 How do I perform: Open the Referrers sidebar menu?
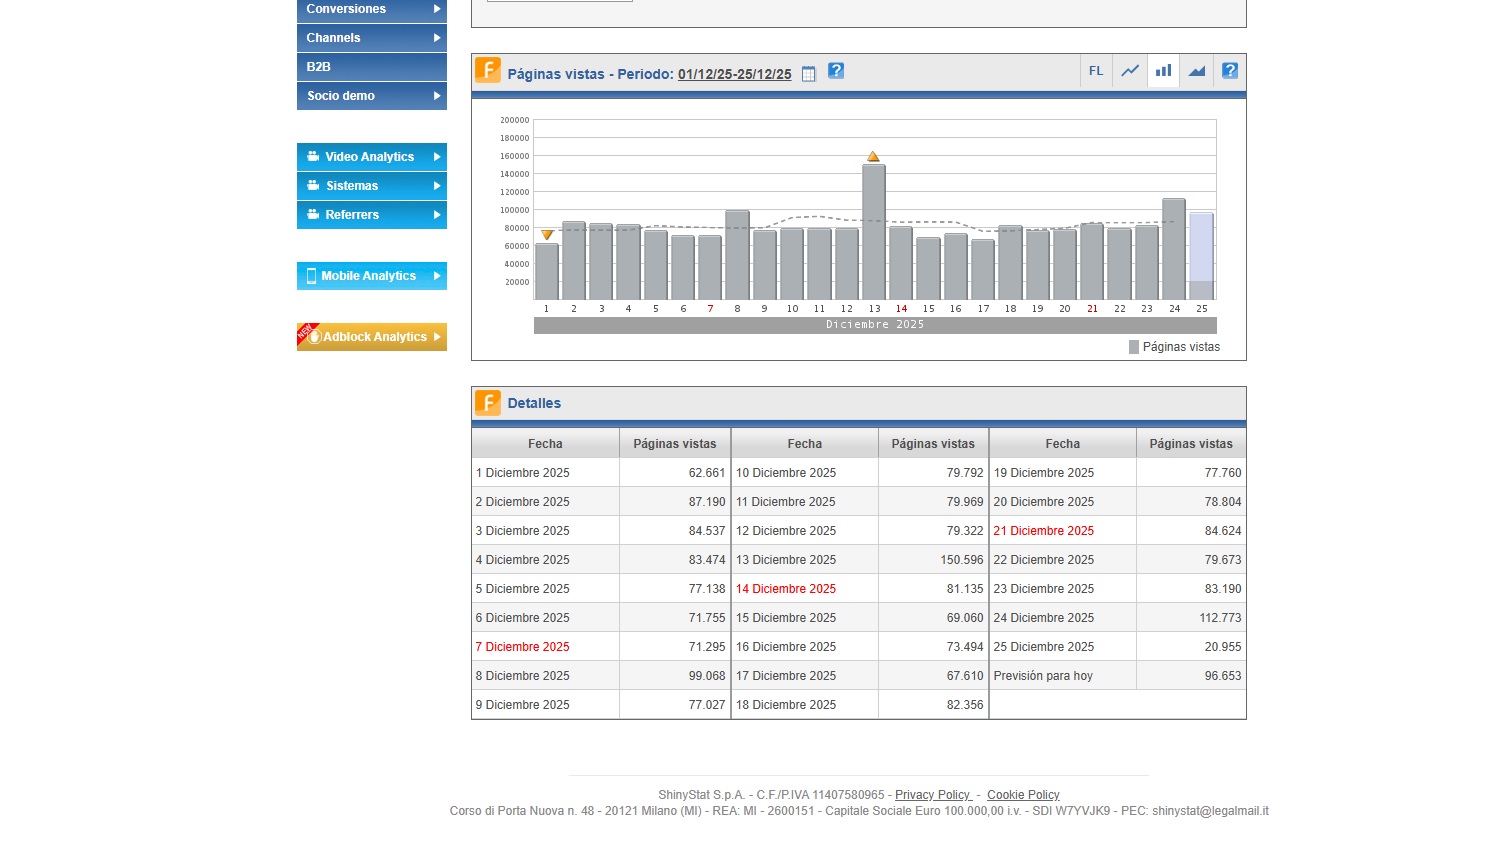(371, 215)
